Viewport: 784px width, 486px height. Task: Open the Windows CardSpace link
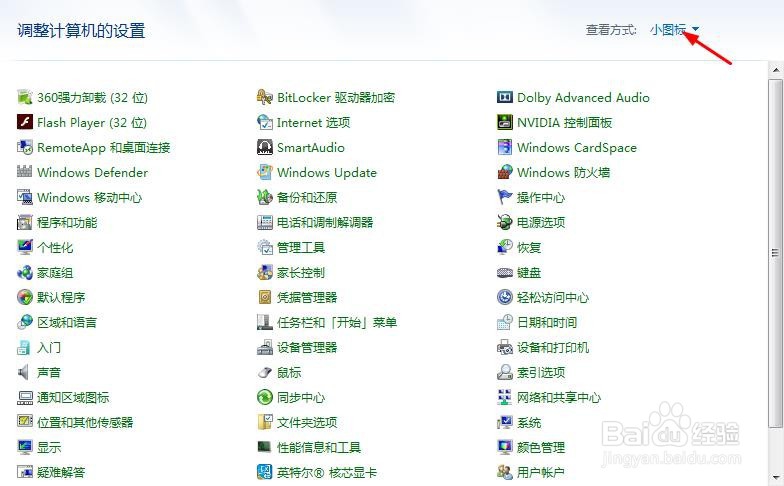tap(576, 148)
